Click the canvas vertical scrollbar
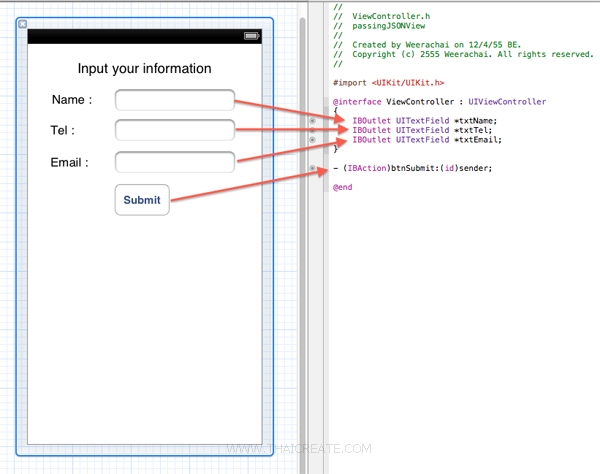This screenshot has height=474, width=600. [x=301, y=200]
